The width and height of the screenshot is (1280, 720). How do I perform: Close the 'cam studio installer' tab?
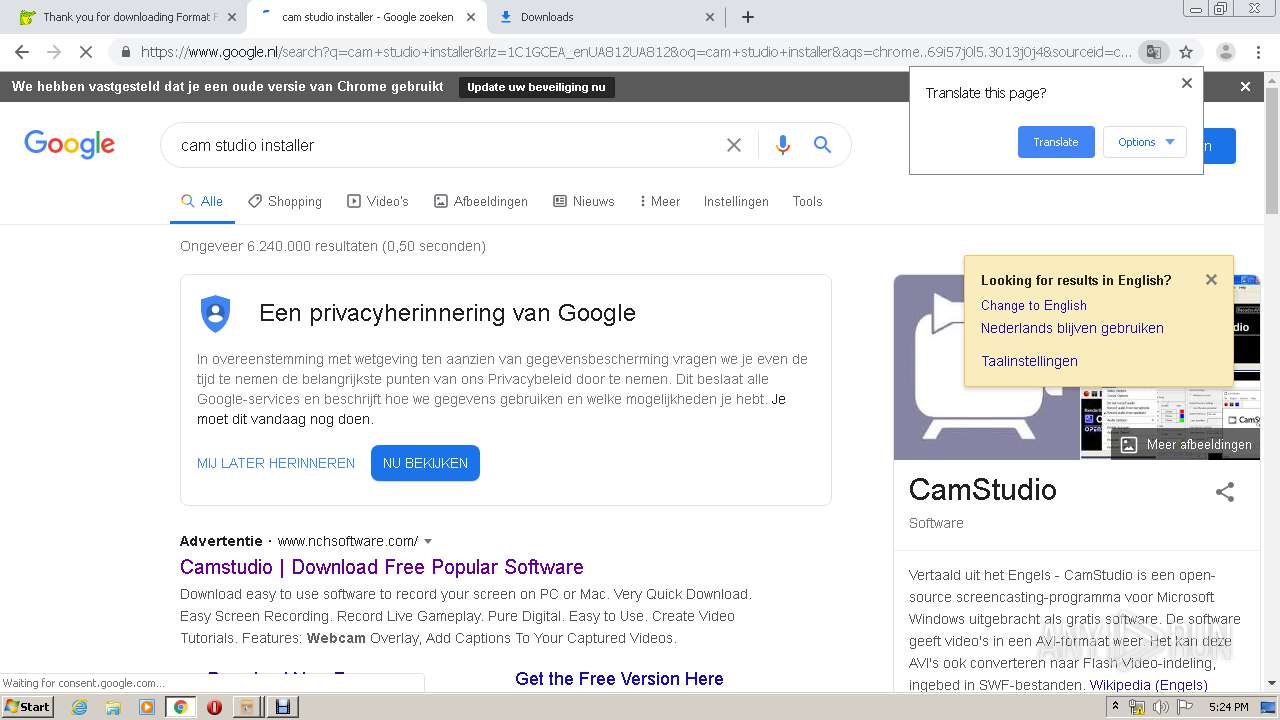pos(471,17)
